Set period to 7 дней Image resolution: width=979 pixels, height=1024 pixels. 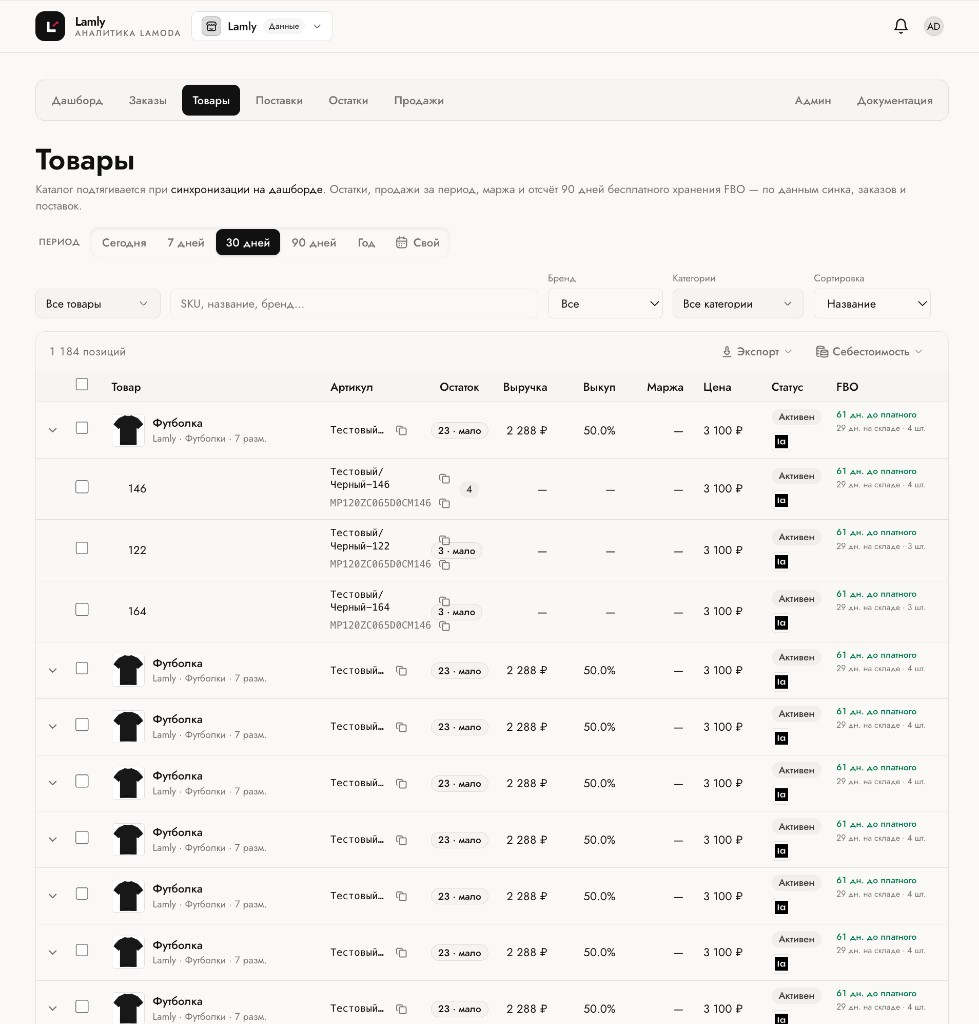pos(185,242)
